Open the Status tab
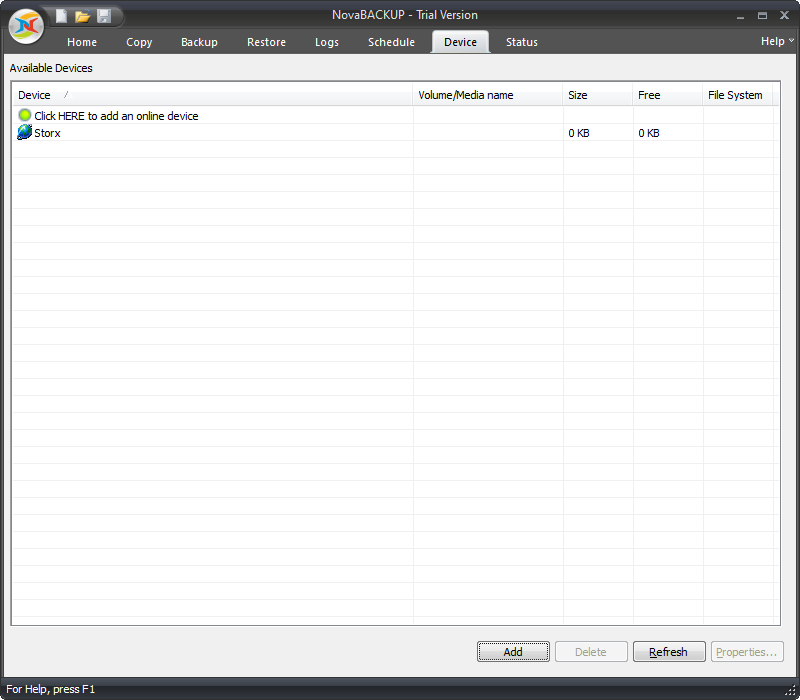The width and height of the screenshot is (800, 700). (521, 42)
